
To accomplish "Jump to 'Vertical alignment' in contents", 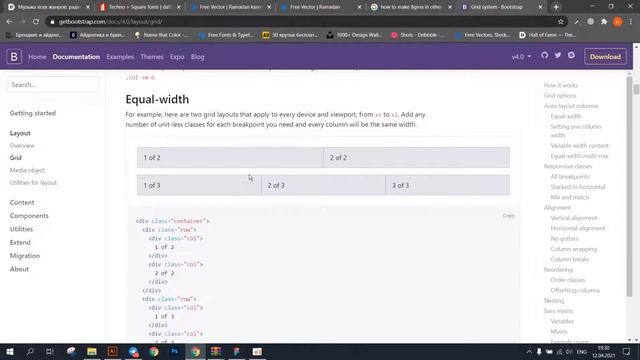I will [573, 218].
